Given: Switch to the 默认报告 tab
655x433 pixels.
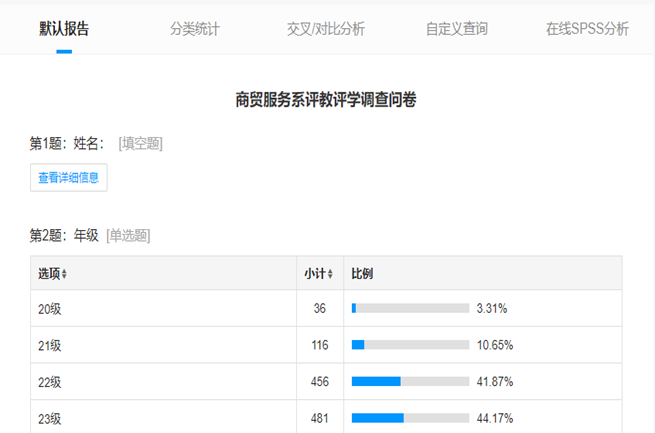Looking at the screenshot, I should 64,28.
